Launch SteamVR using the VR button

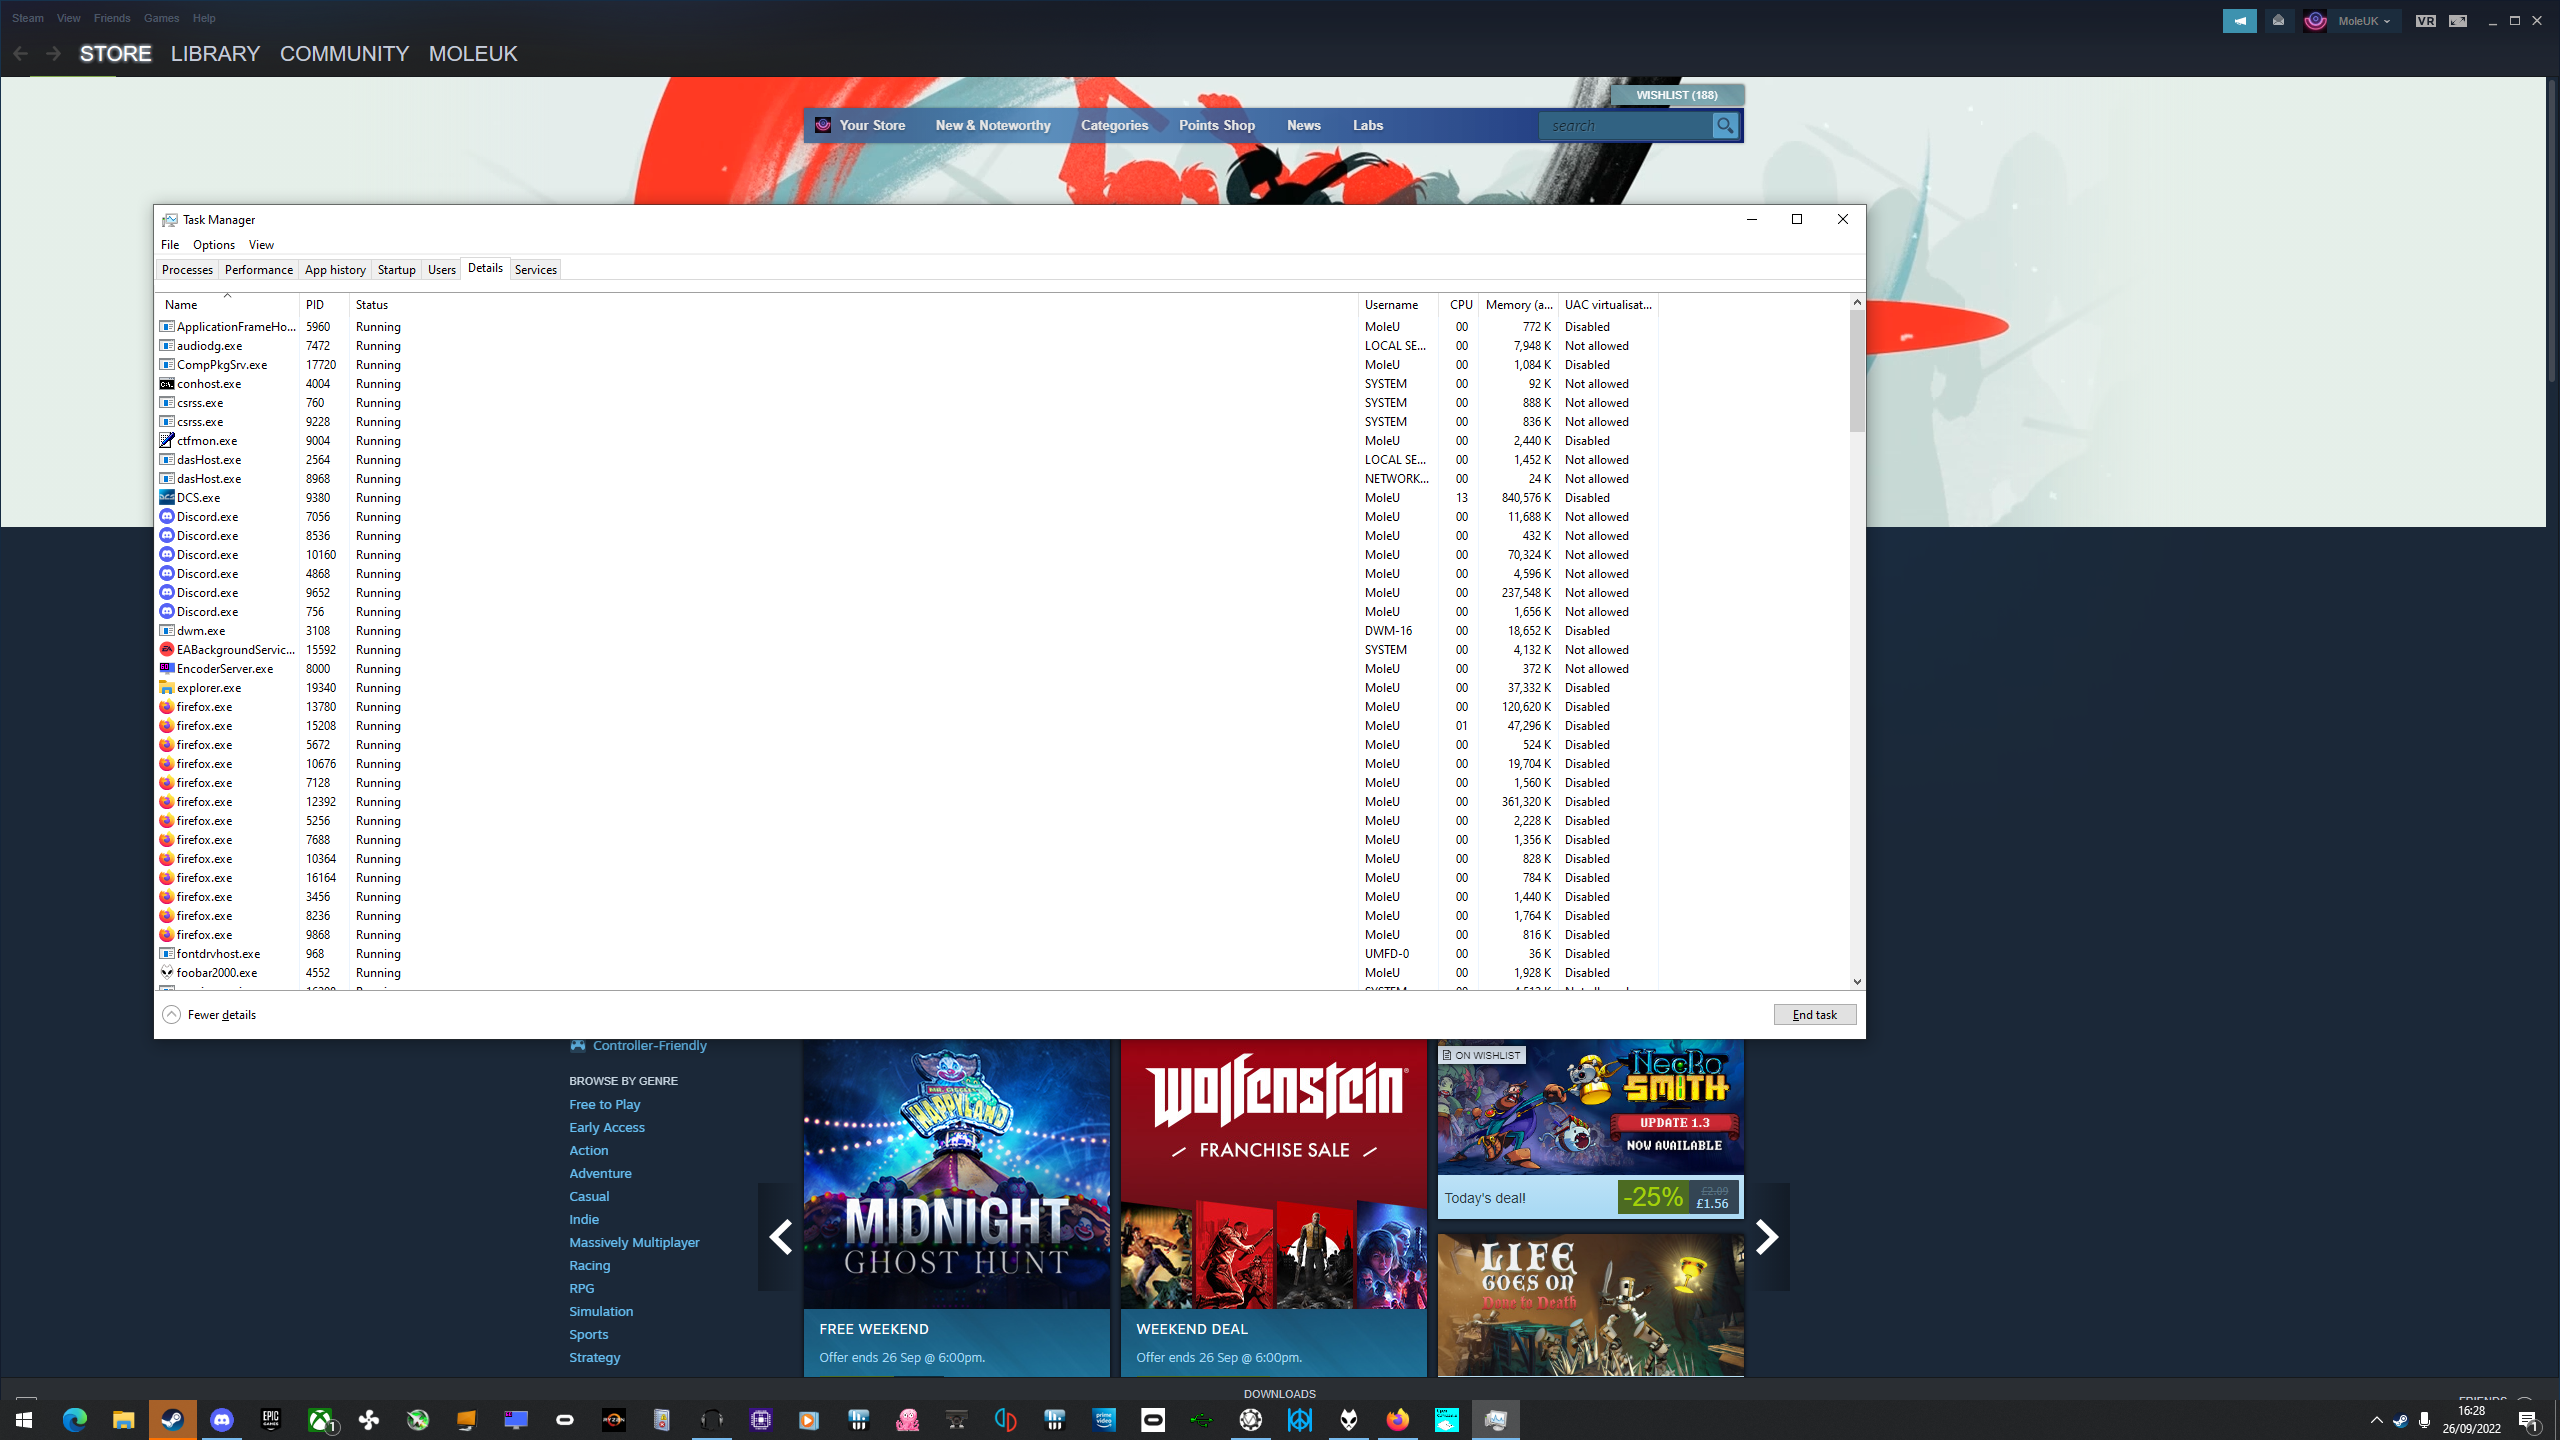coord(2425,20)
